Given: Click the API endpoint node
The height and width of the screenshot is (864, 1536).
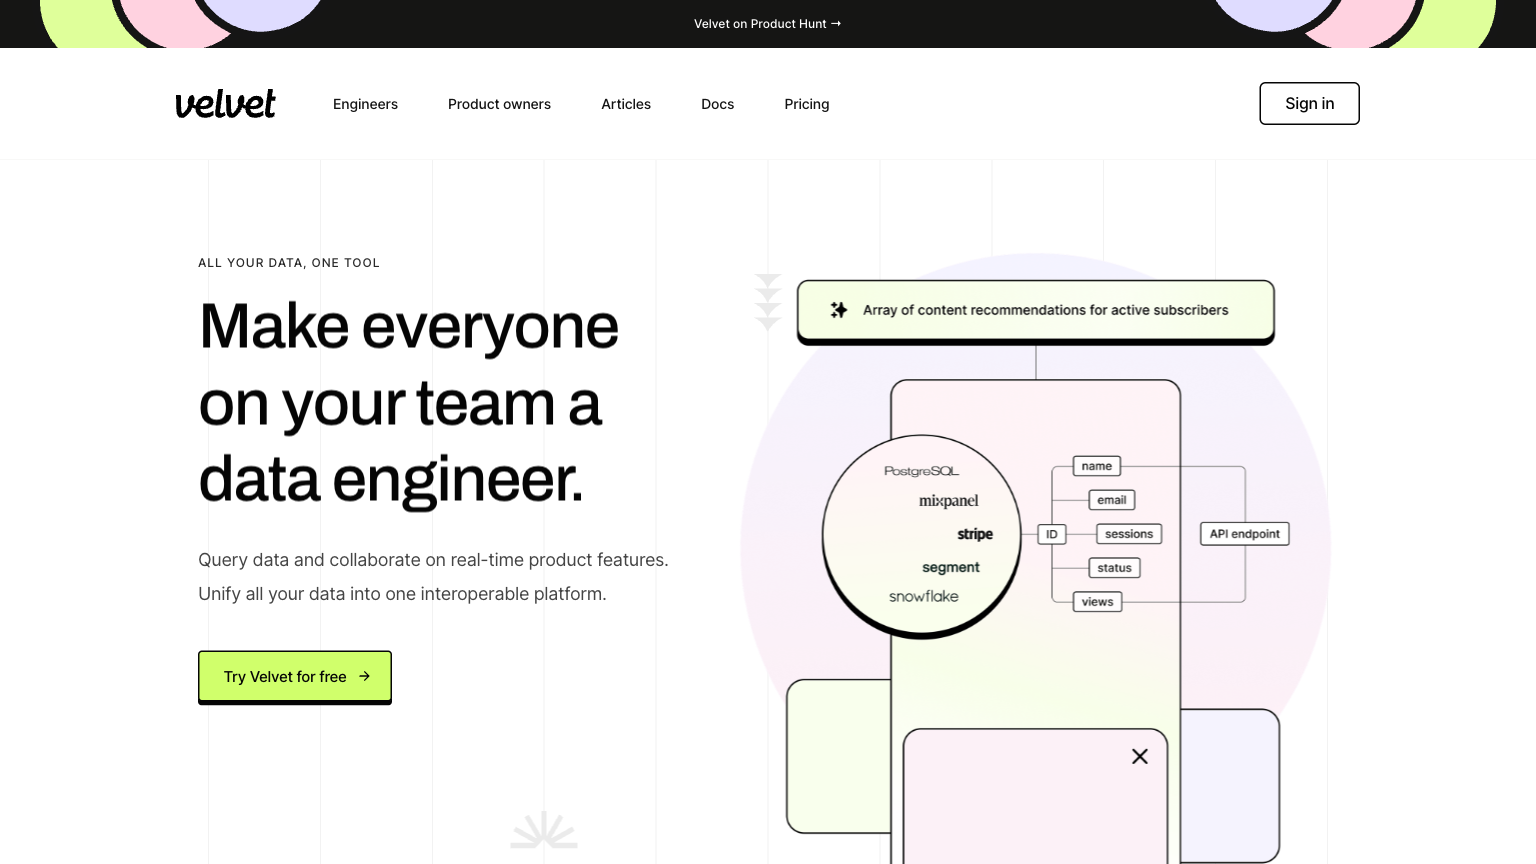Looking at the screenshot, I should coord(1244,534).
